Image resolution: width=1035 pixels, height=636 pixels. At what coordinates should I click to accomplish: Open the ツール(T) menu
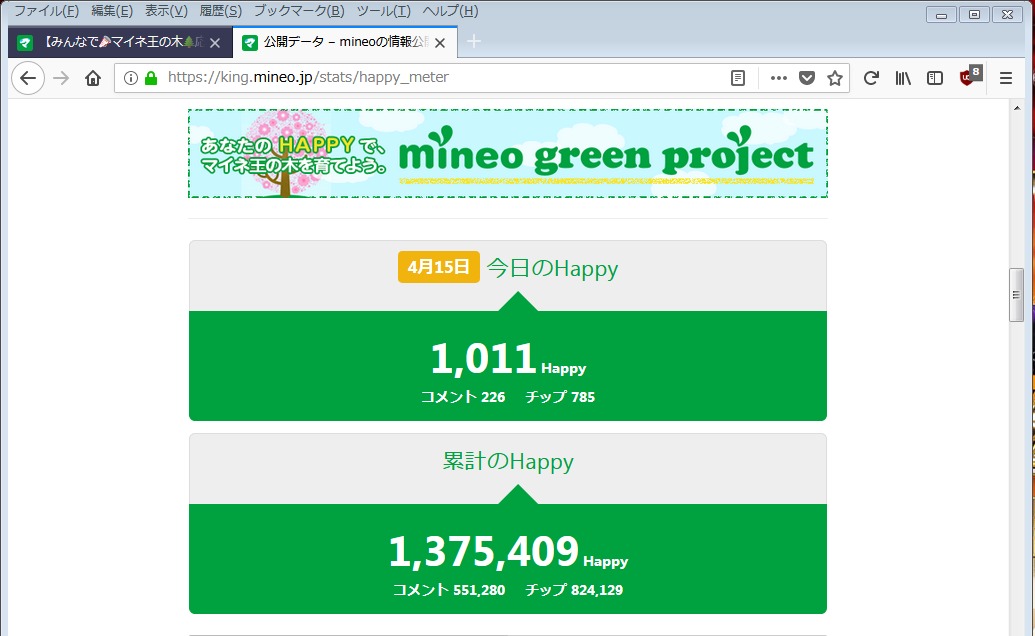coord(384,11)
